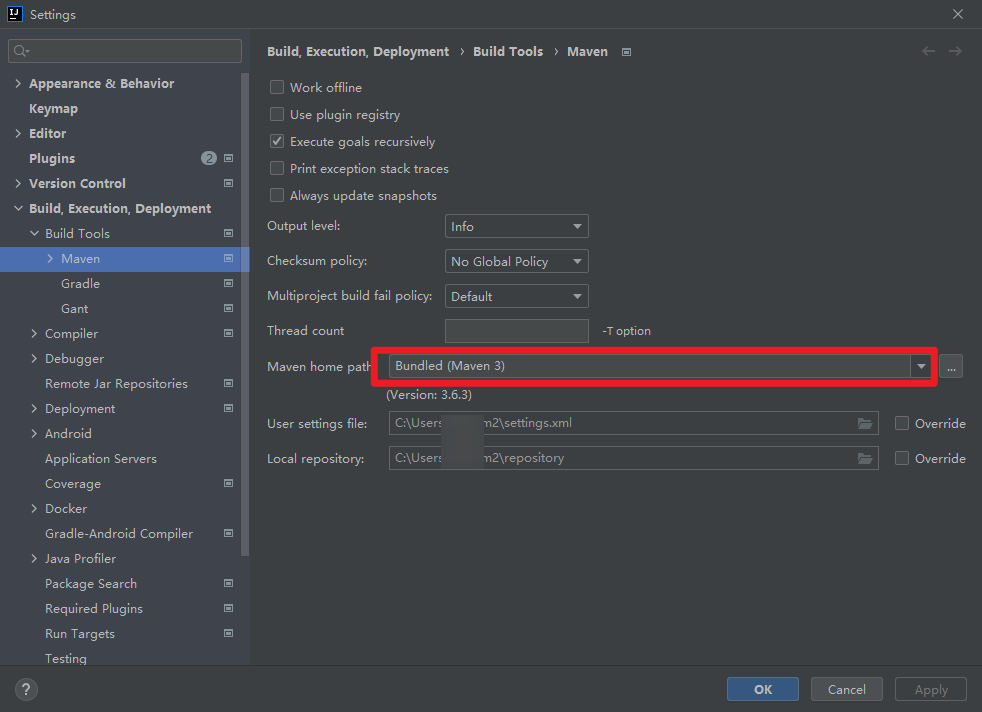Click the project-level icon beside Compiler
This screenshot has width=982, height=712.
point(229,334)
